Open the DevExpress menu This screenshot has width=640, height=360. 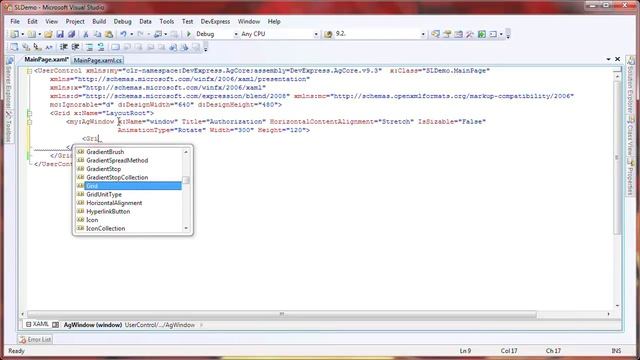coord(215,21)
